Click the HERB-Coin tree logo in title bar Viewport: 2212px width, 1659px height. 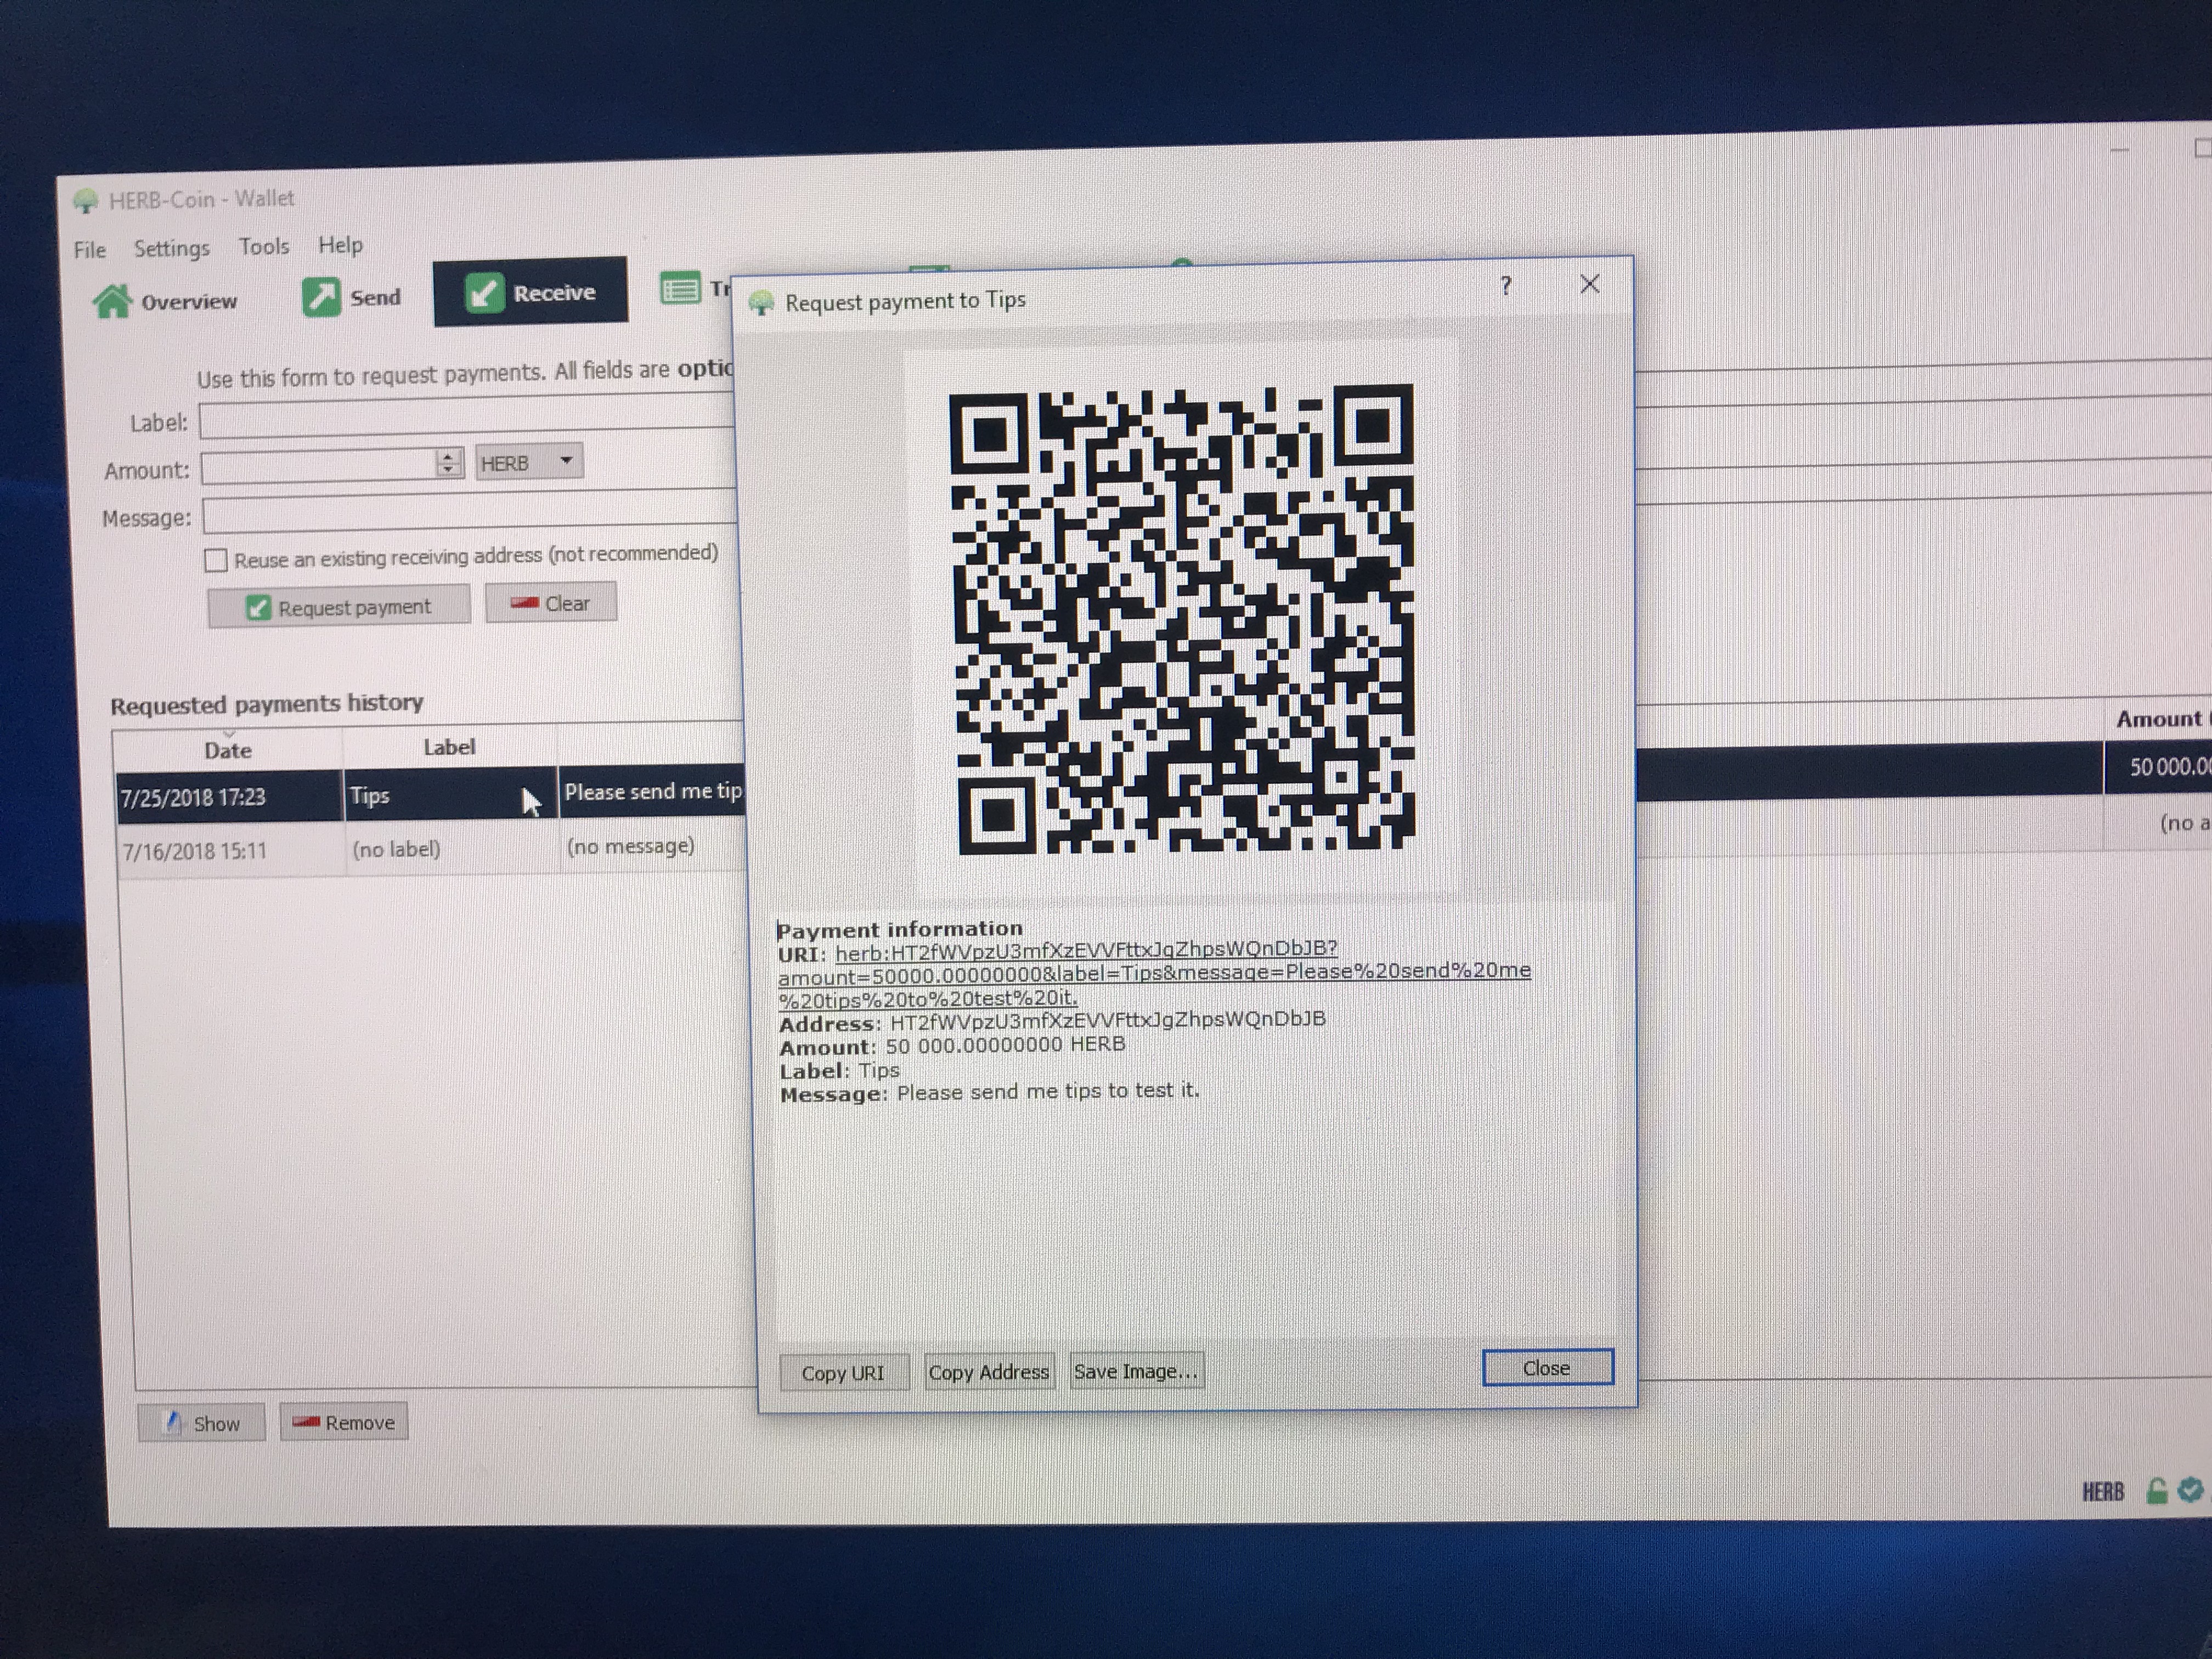(x=86, y=201)
